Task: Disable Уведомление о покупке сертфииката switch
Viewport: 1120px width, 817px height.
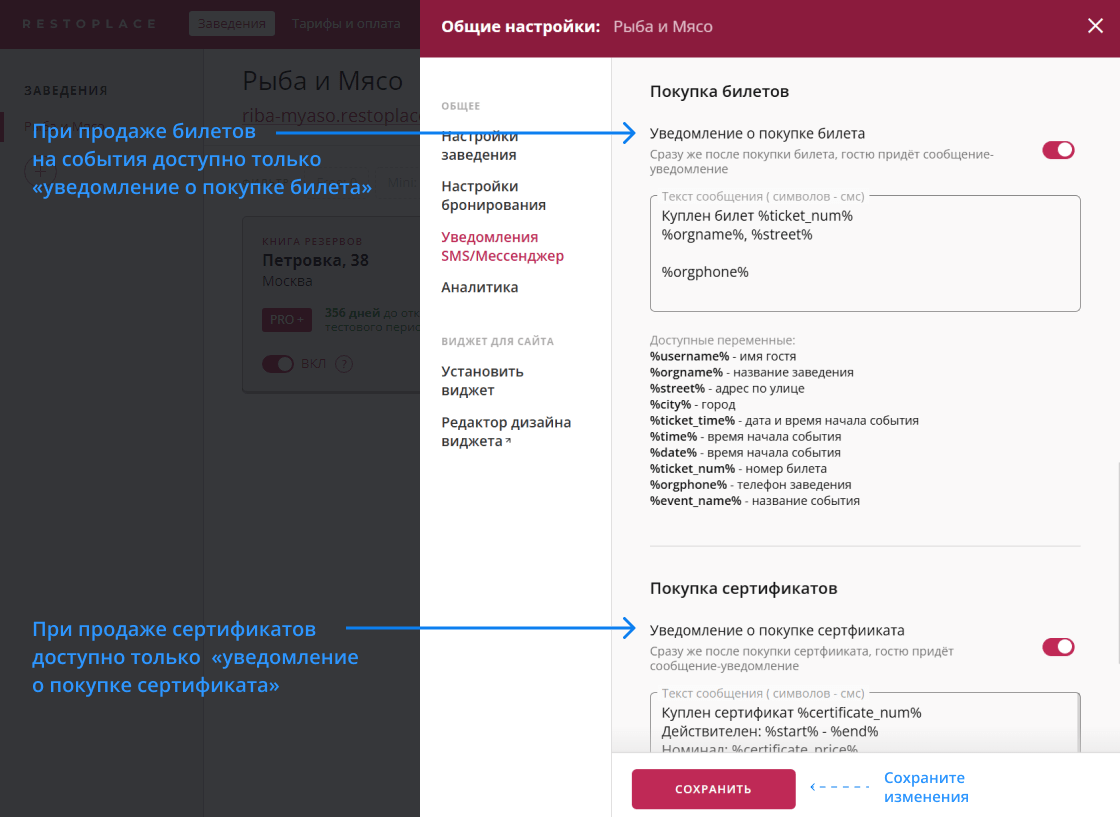Action: (x=1057, y=647)
